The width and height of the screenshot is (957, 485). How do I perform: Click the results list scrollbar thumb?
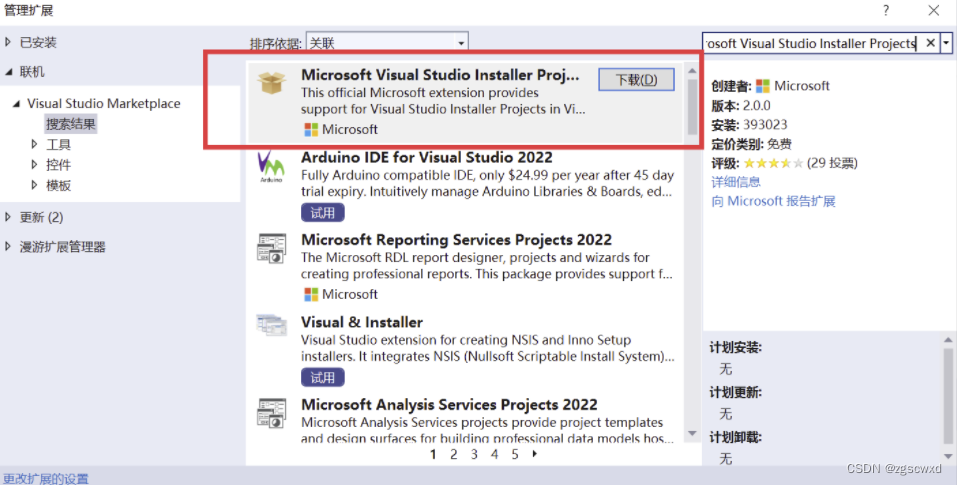pos(692,107)
